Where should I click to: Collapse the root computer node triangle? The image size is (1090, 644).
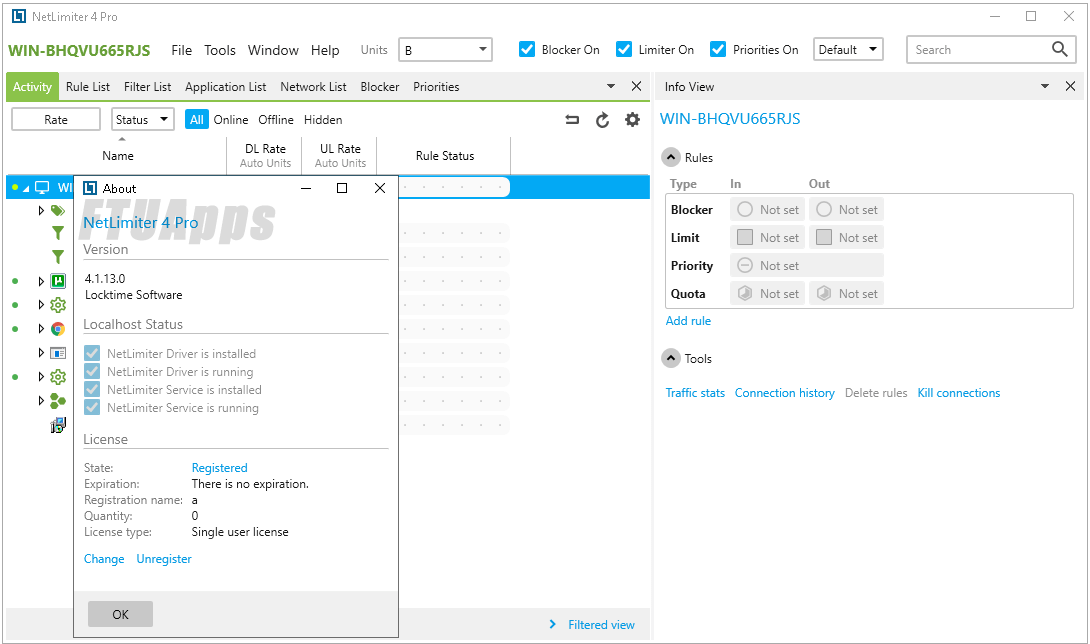pos(26,188)
